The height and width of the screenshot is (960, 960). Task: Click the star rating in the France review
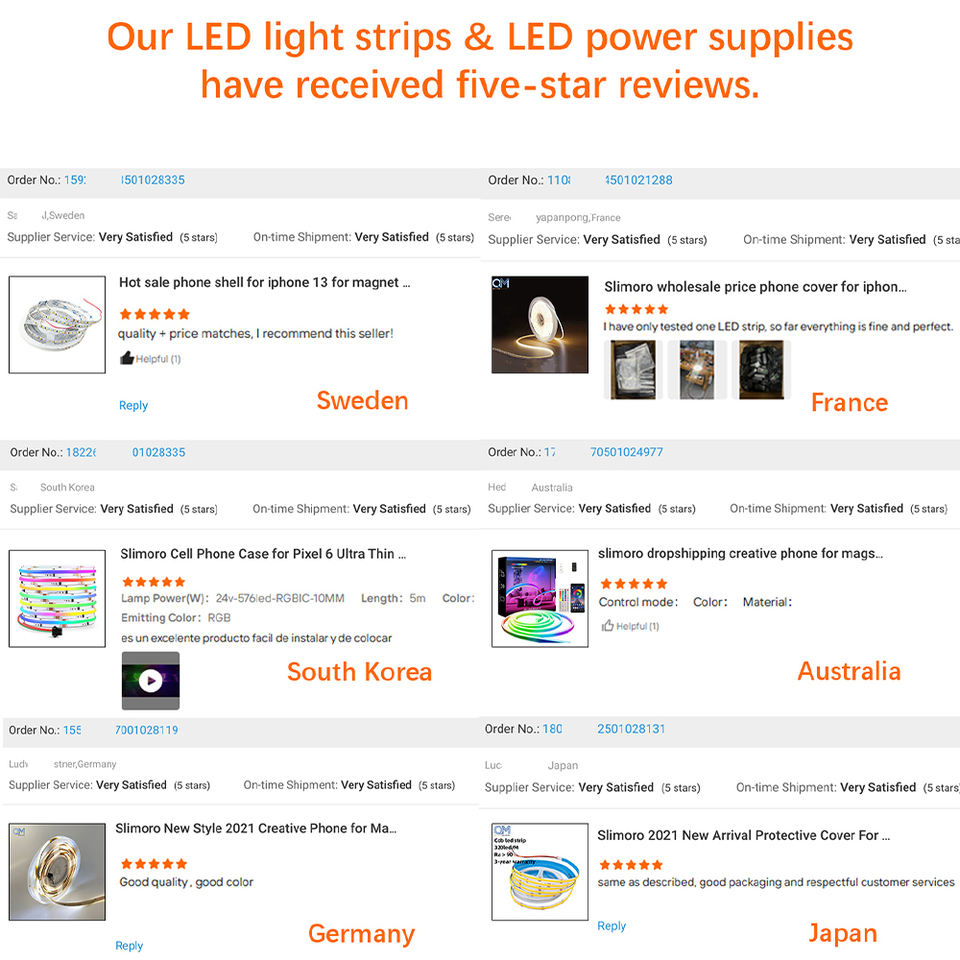pos(636,309)
